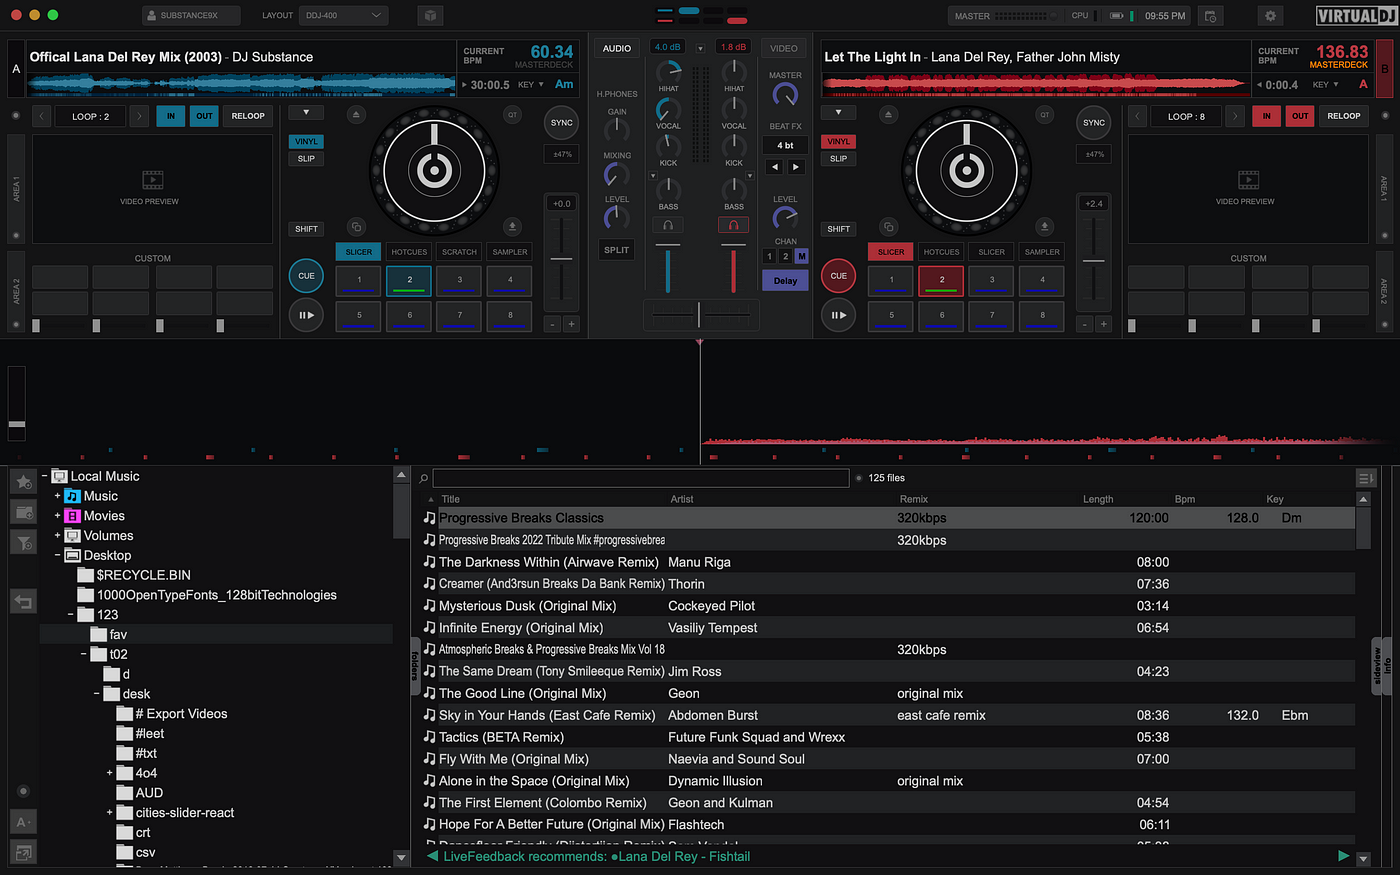The height and width of the screenshot is (875, 1400).
Task: Open deck A KEY dropdown
Action: point(530,85)
